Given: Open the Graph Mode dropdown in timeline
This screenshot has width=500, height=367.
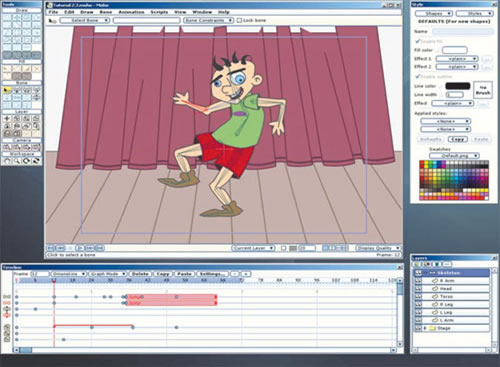Looking at the screenshot, I should 107,274.
